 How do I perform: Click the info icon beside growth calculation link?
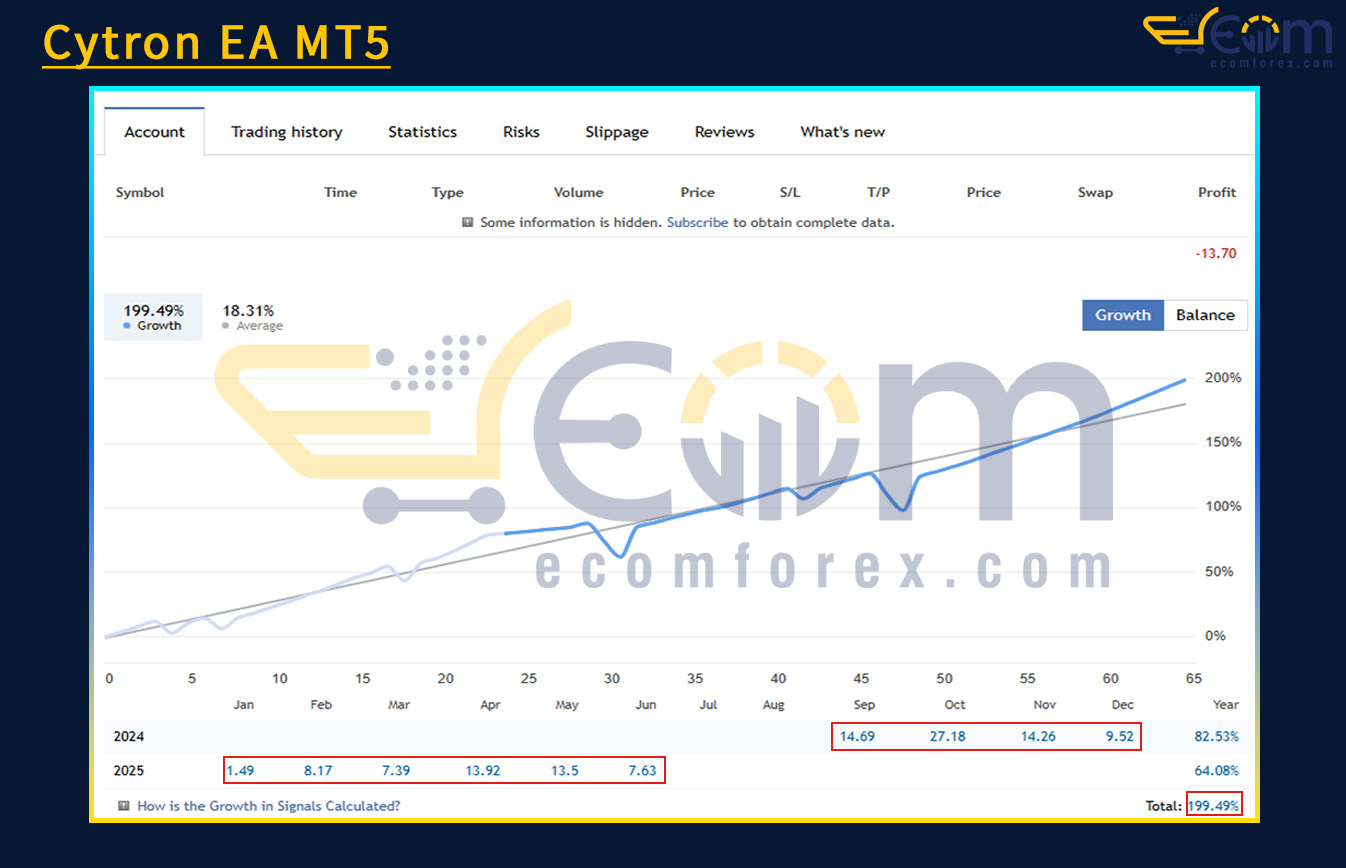pyautogui.click(x=123, y=805)
